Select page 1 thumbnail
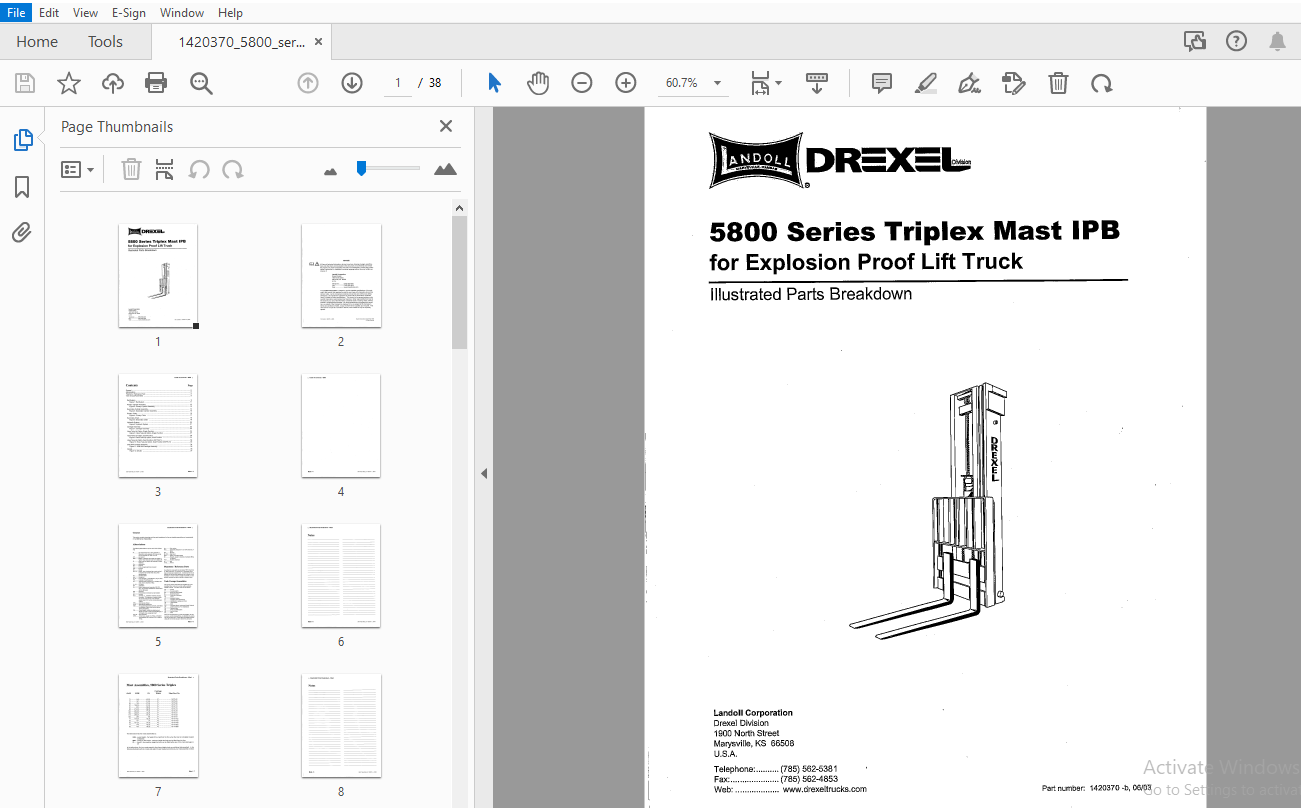Screen dimensions: 1301x808 coord(158,276)
